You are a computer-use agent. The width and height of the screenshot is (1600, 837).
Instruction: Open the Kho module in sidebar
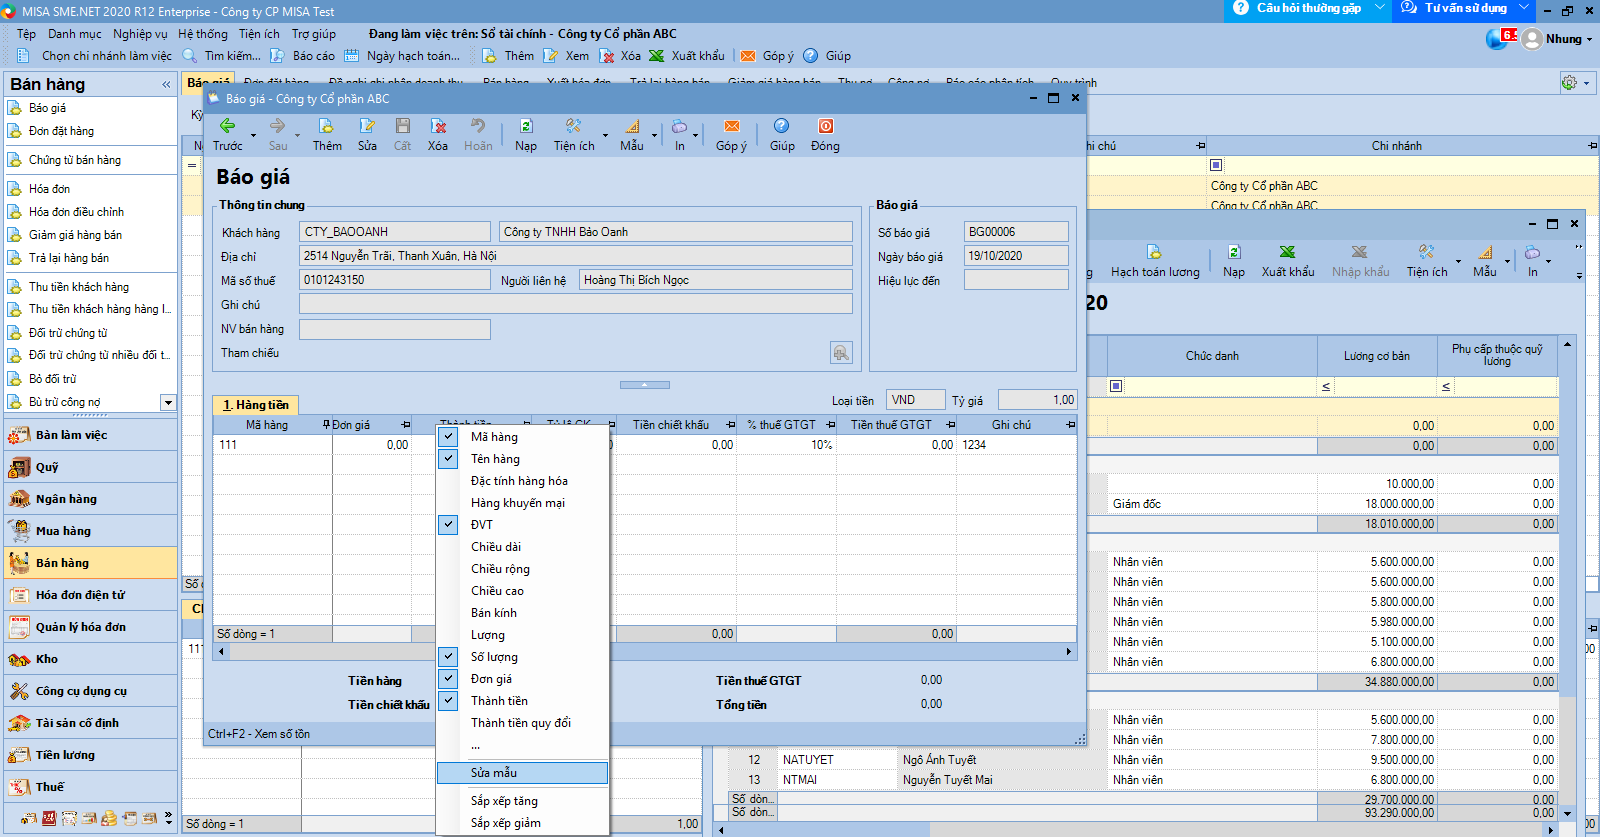91,659
